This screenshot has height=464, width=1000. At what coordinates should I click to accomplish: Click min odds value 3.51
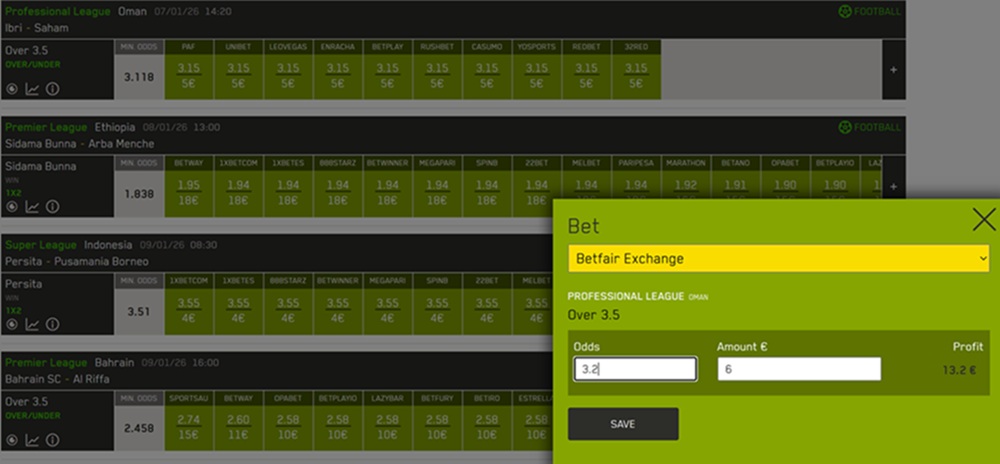click(140, 312)
